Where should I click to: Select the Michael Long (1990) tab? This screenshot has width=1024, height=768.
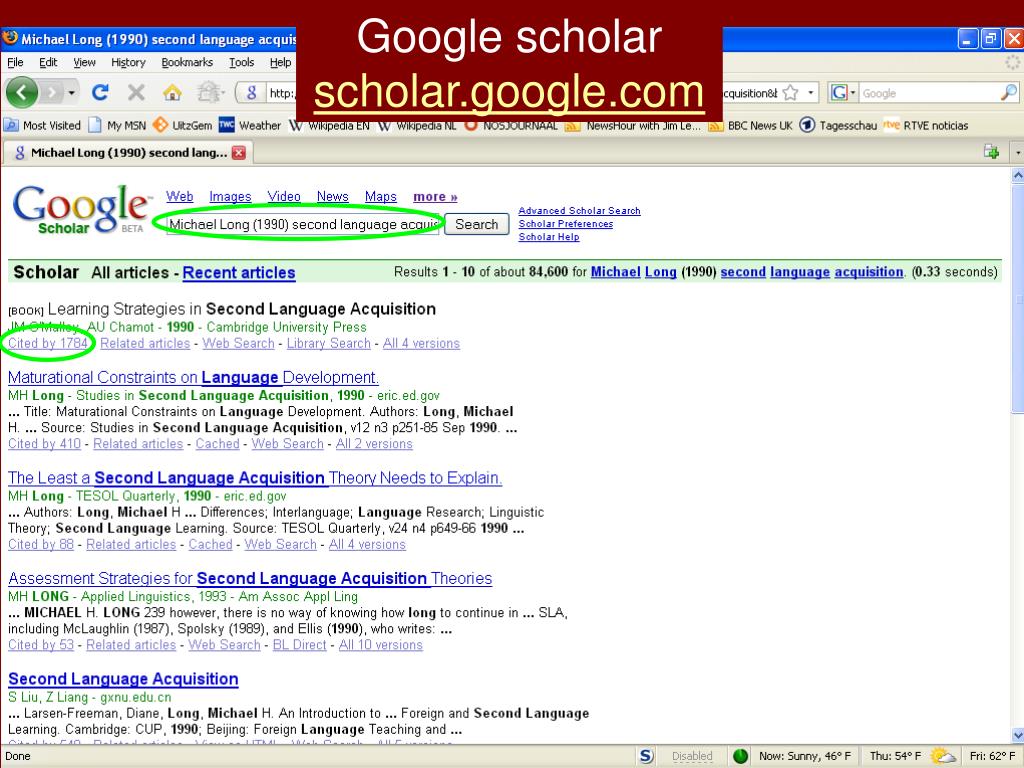pos(127,153)
